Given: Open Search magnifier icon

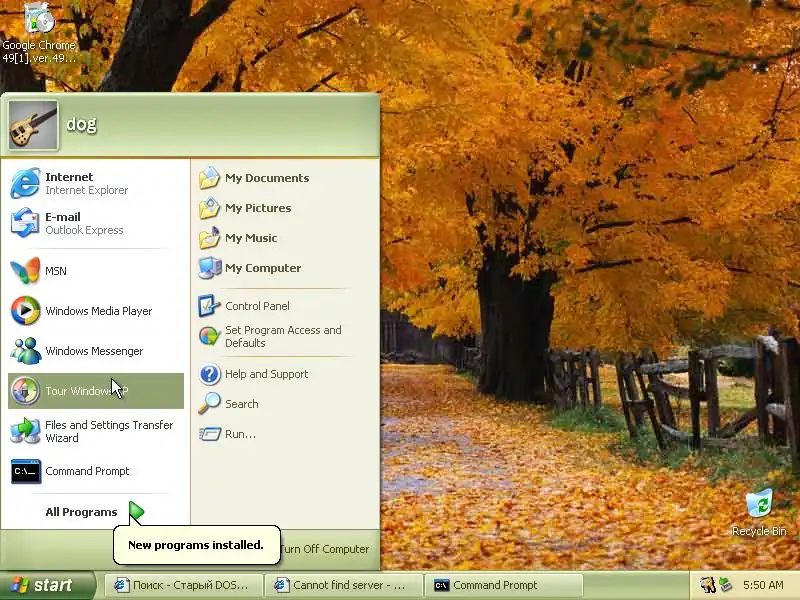Looking at the screenshot, I should (x=209, y=404).
